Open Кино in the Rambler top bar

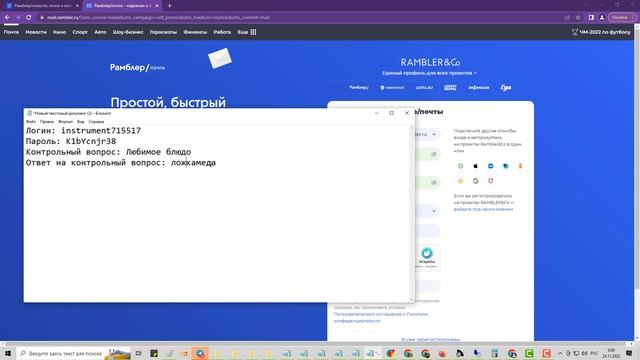coord(59,32)
